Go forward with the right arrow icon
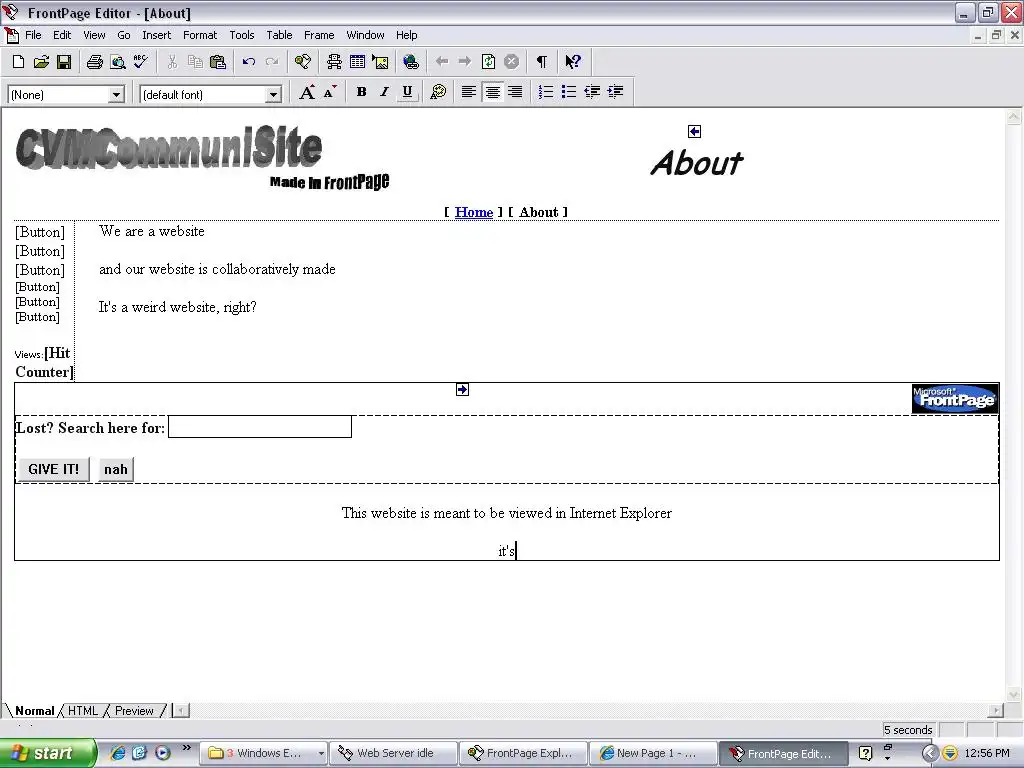Screen dimensions: 1024x768 (465, 62)
